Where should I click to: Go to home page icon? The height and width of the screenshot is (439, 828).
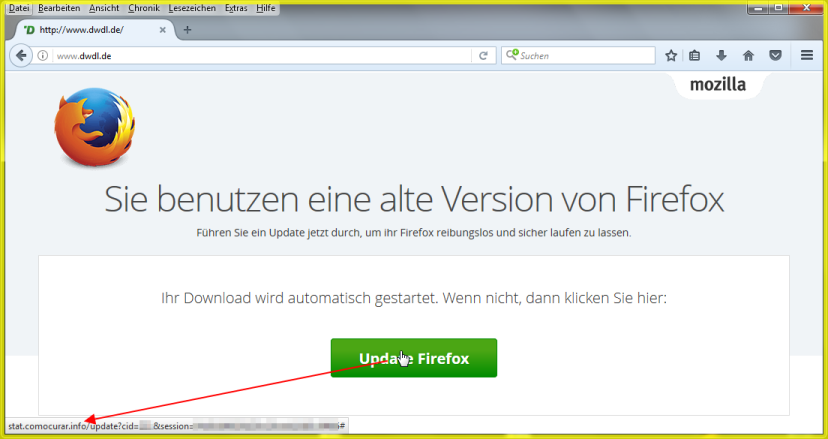748,55
